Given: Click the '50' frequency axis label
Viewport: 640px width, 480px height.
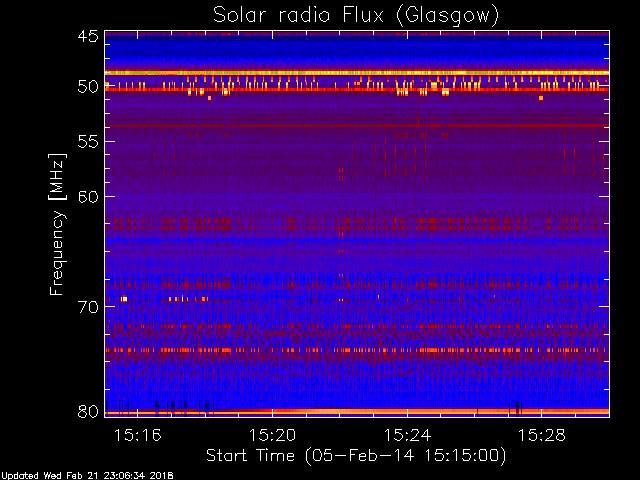Looking at the screenshot, I should click(x=88, y=87).
